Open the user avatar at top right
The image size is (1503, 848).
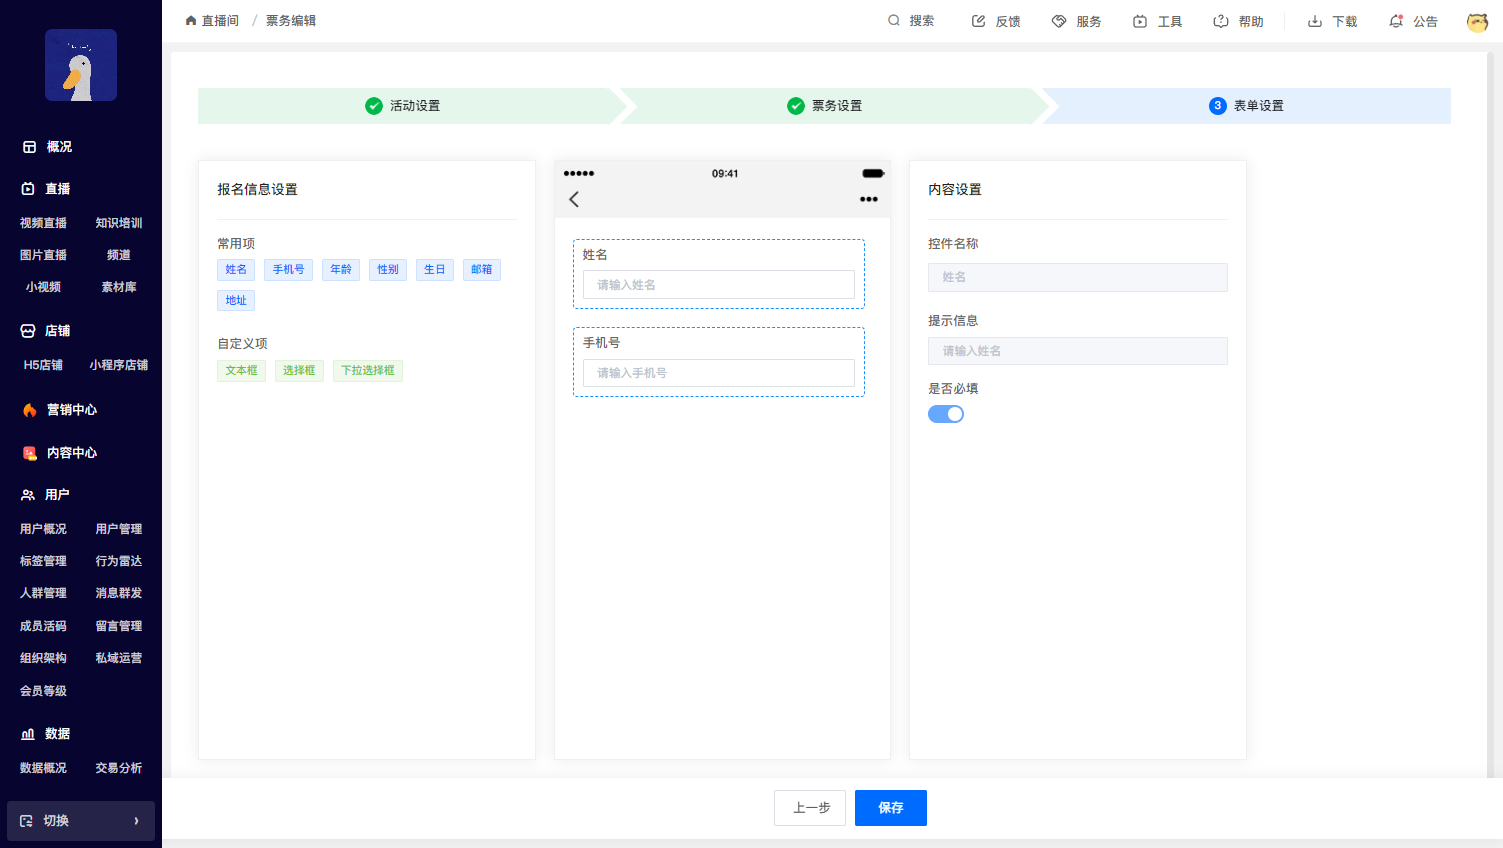click(x=1477, y=22)
